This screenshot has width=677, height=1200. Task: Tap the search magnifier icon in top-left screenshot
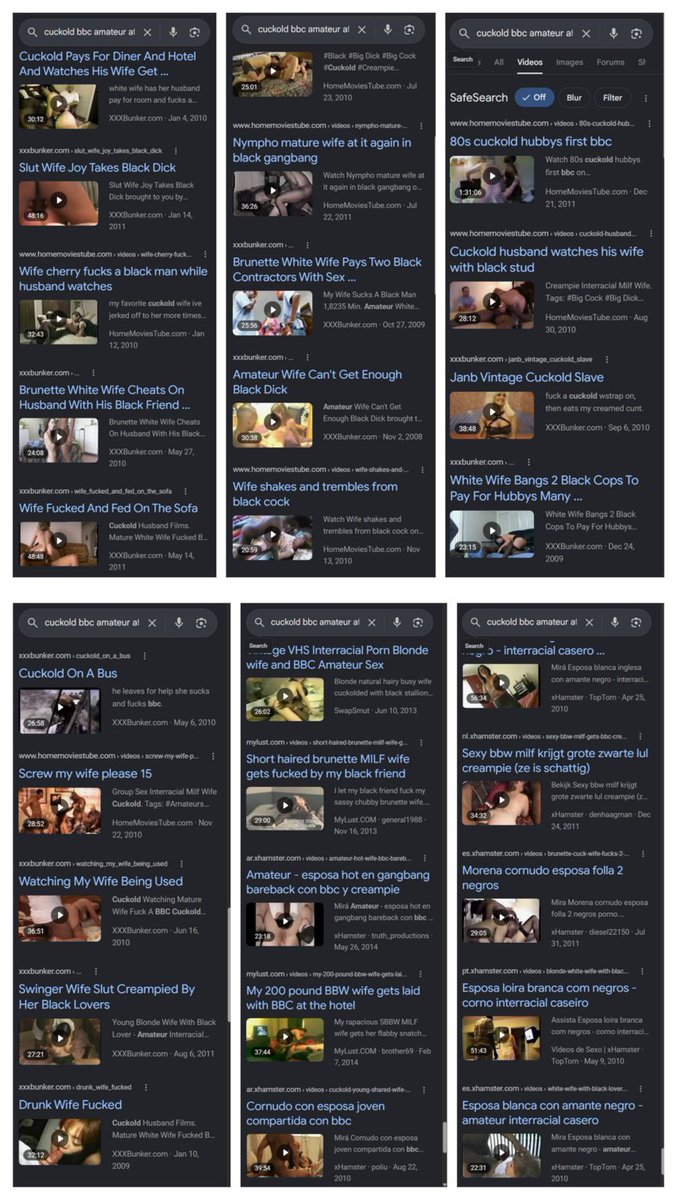click(33, 32)
